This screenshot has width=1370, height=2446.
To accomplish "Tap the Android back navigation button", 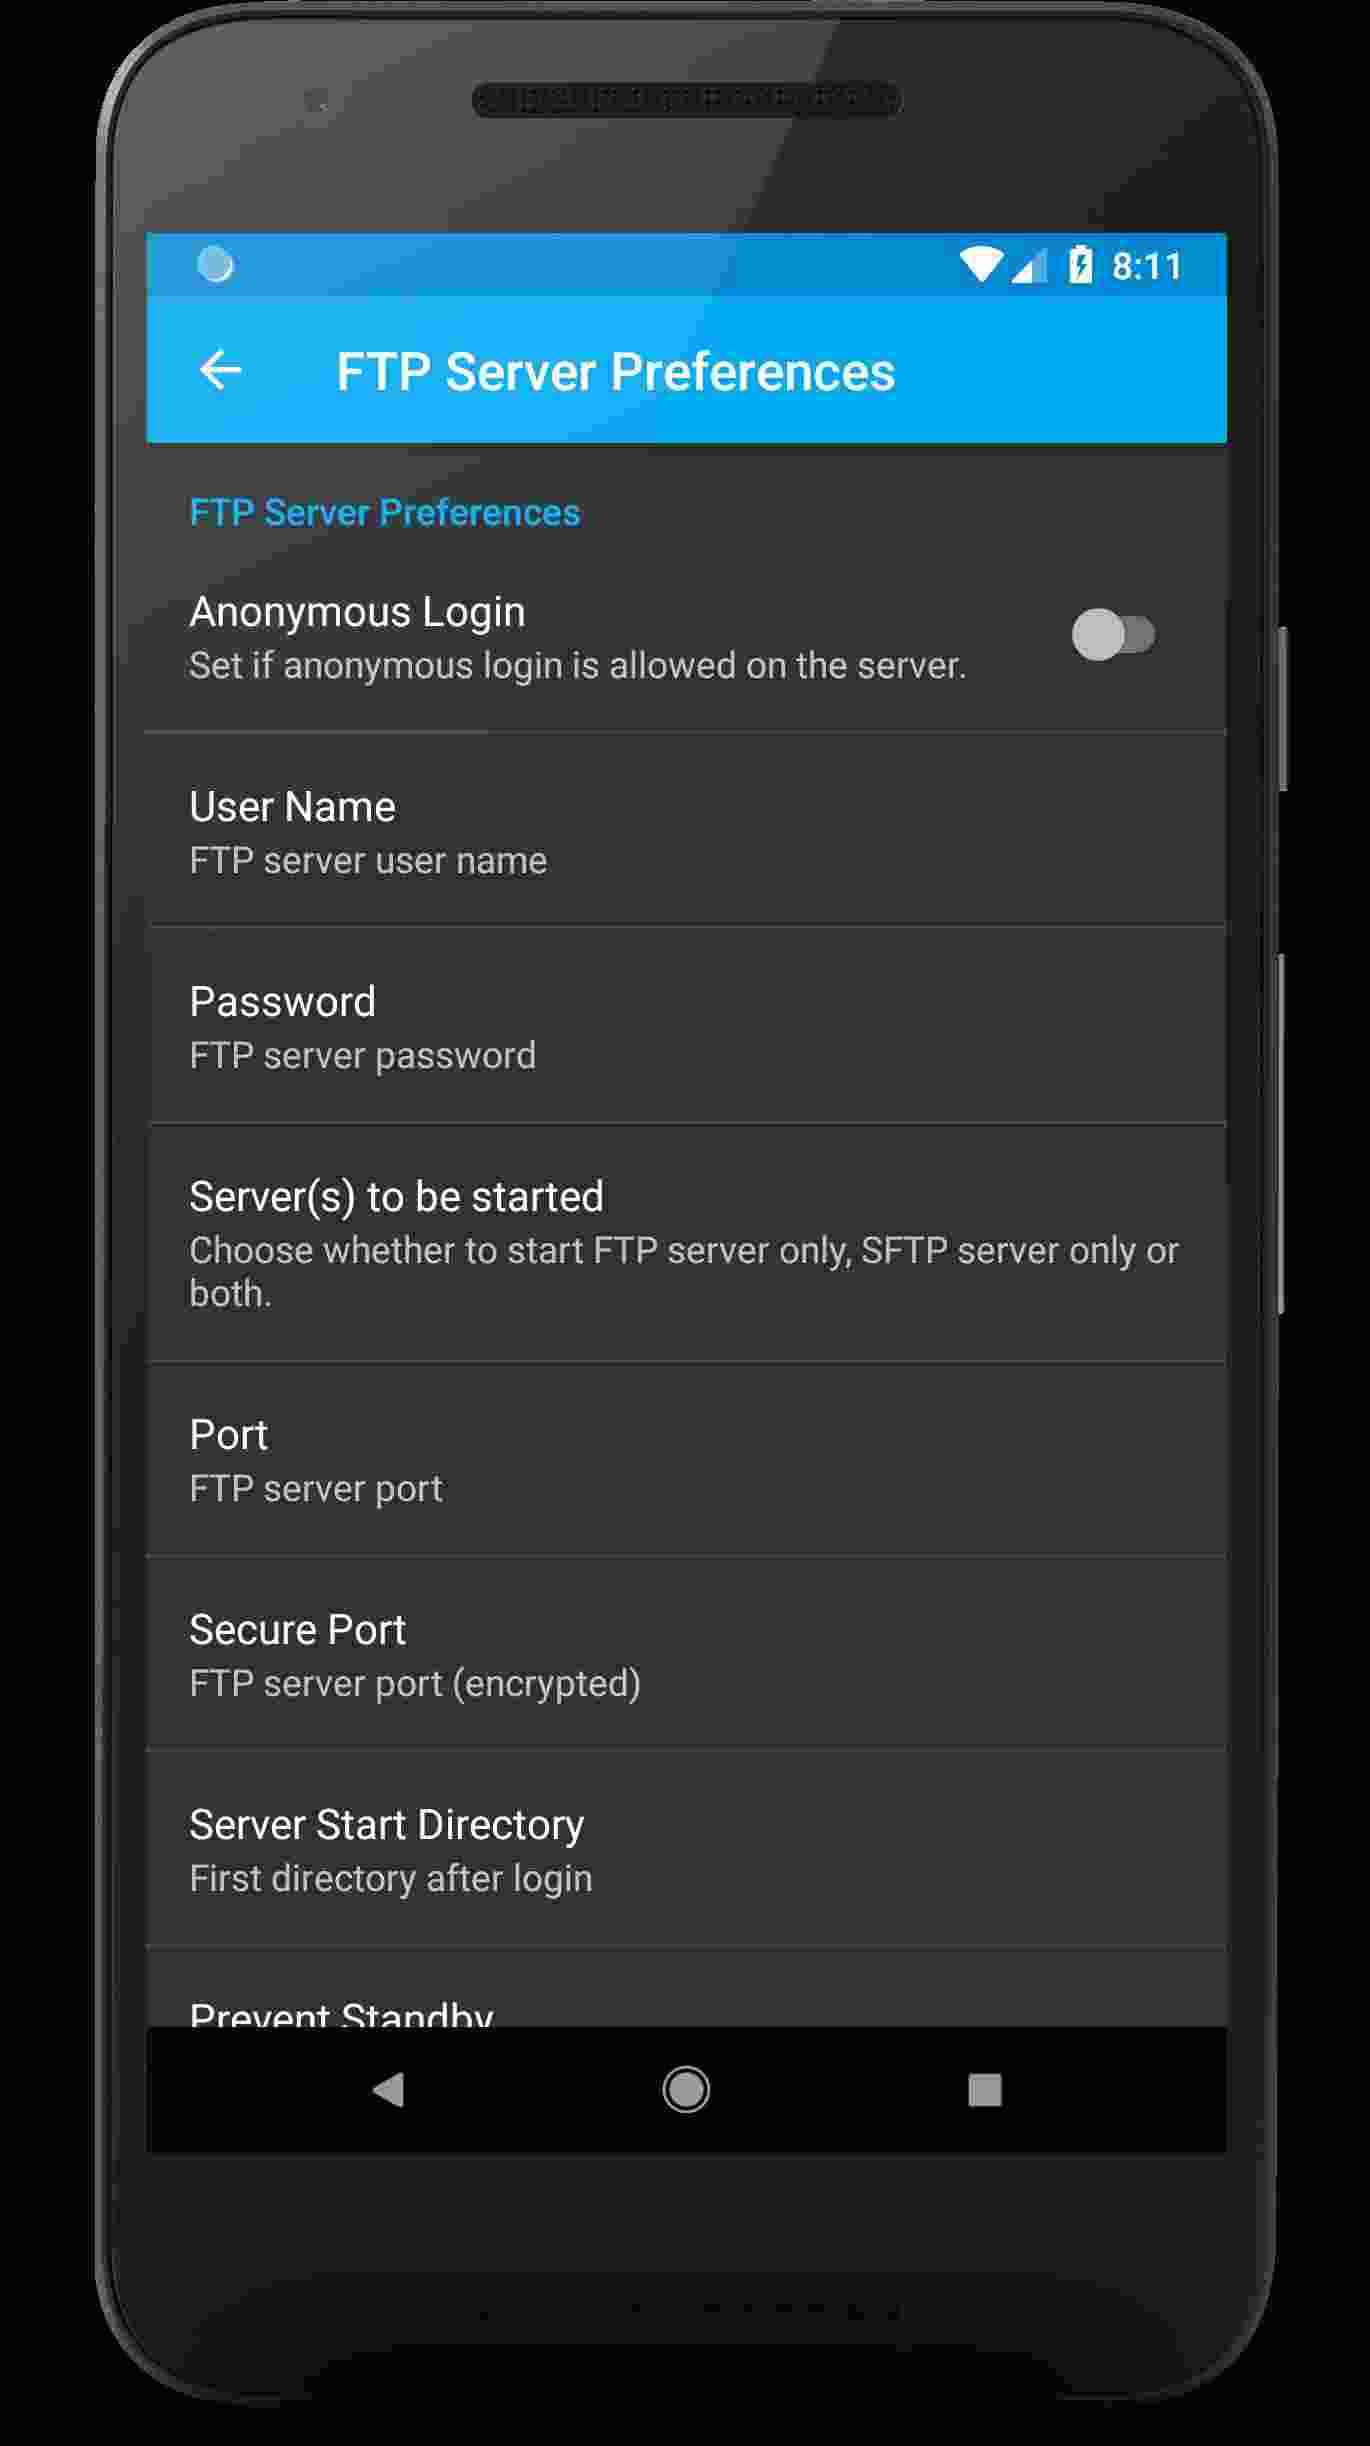I will 388,2089.
